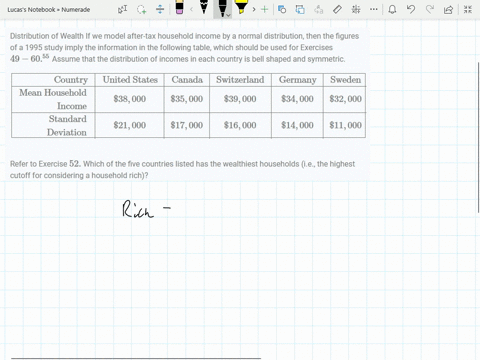
Task: Select the first black pen
Action: click(204, 7)
